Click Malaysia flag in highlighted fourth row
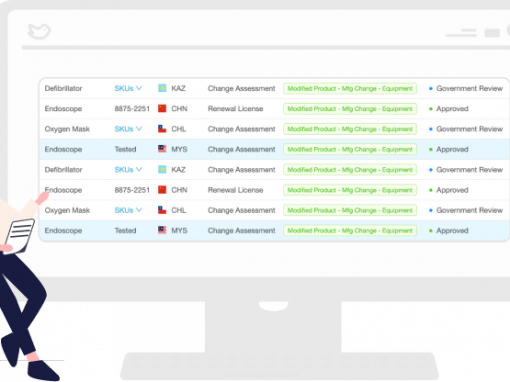Image resolution: width=510 pixels, height=382 pixels. [162, 149]
